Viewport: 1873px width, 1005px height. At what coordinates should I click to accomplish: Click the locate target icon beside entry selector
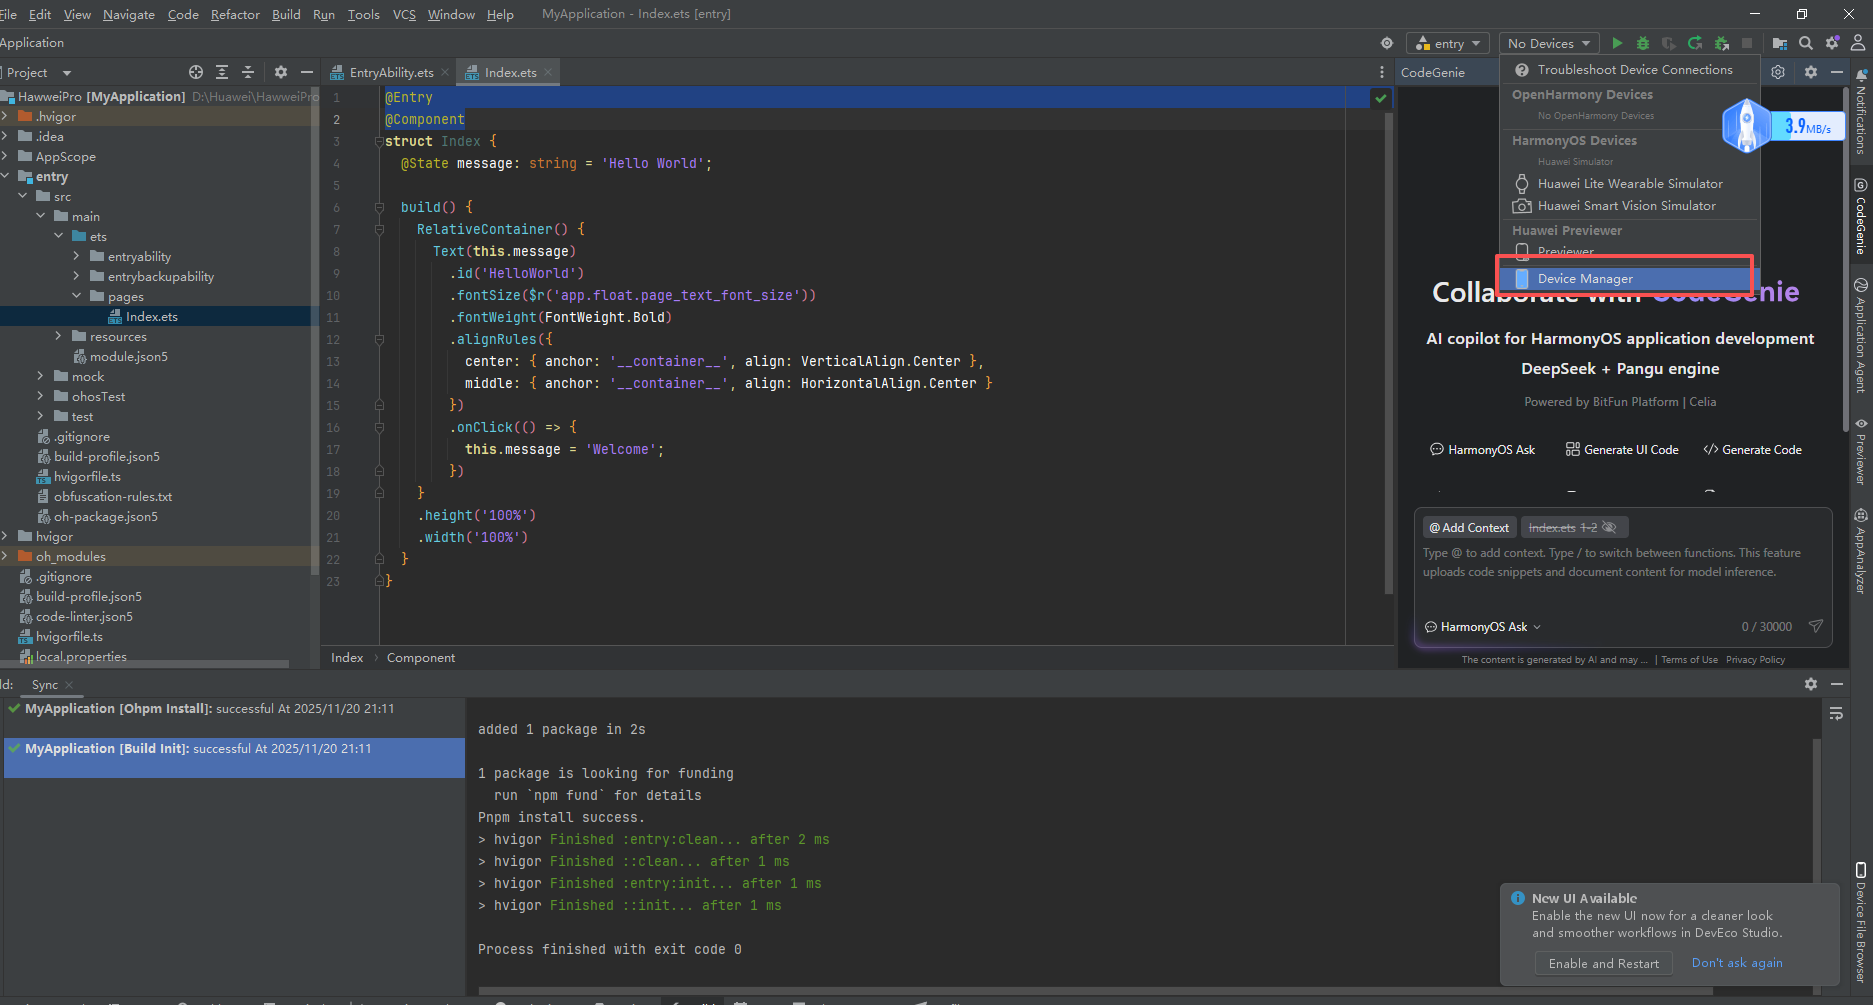click(x=1386, y=43)
